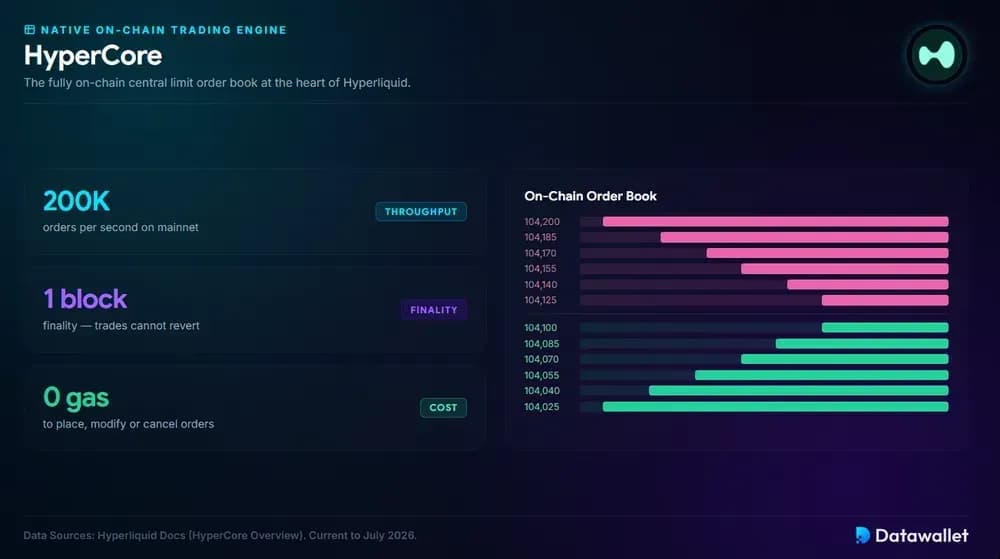1000x559 pixels.
Task: Click the 0 gas cost value
Action: (x=76, y=398)
